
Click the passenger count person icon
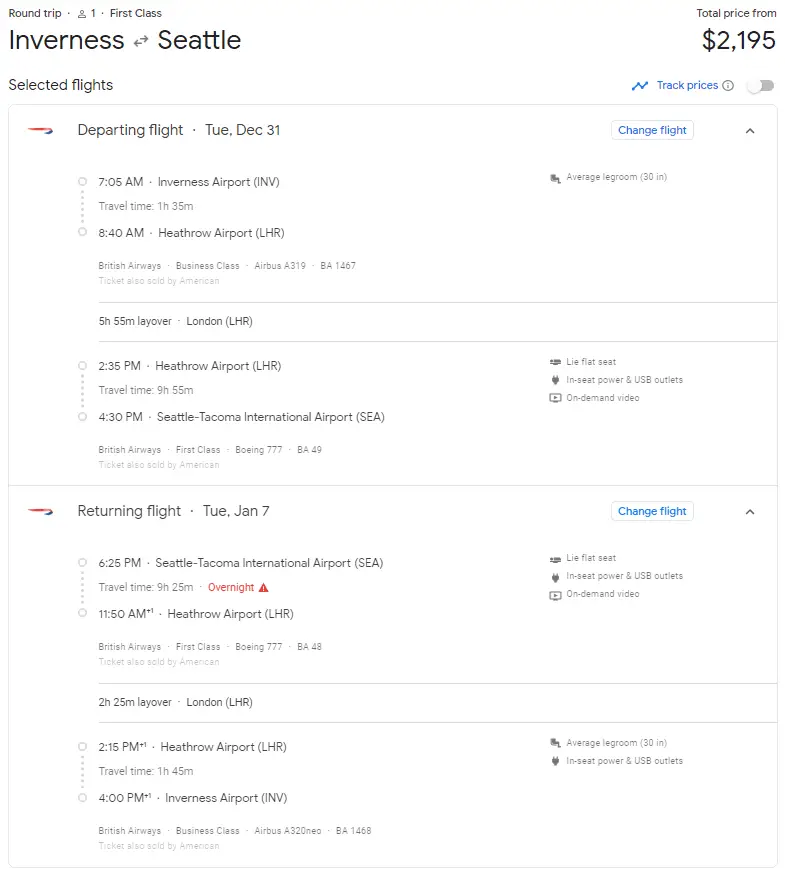tap(82, 14)
